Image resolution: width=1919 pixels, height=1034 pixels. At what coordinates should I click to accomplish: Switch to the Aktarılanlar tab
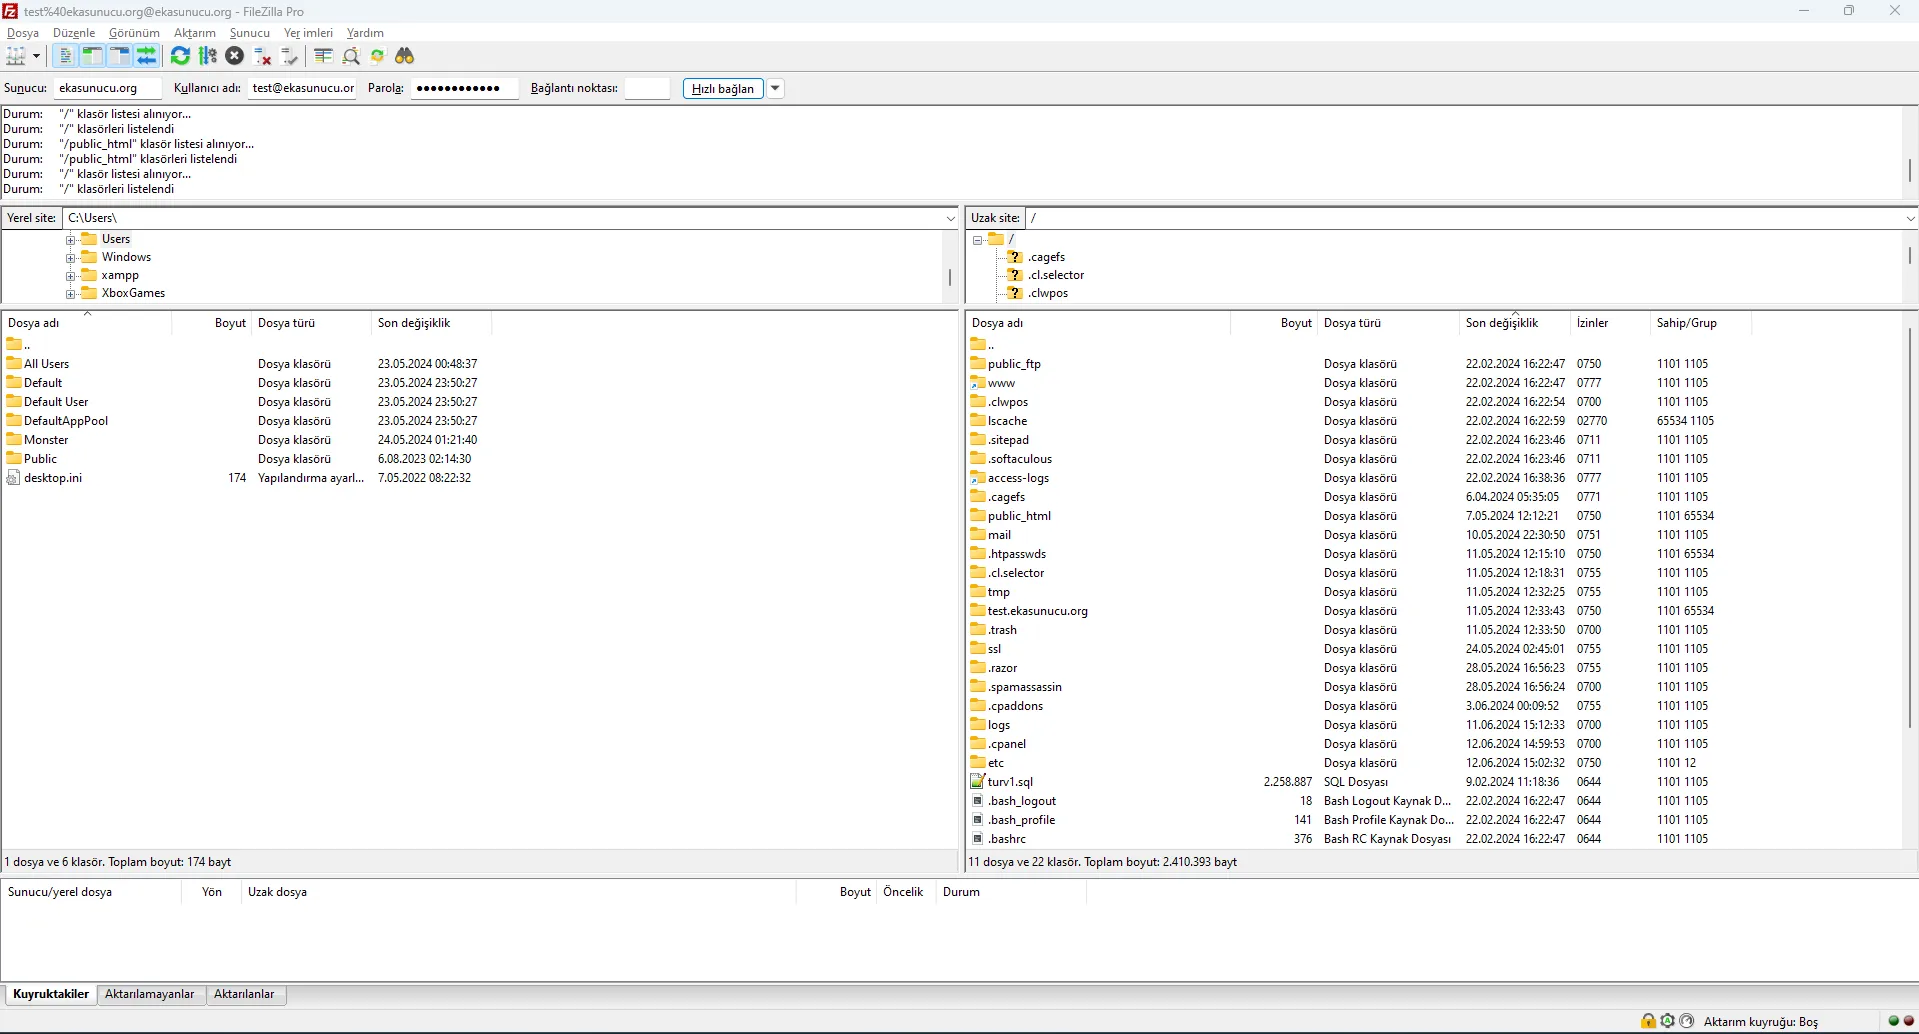(x=244, y=994)
